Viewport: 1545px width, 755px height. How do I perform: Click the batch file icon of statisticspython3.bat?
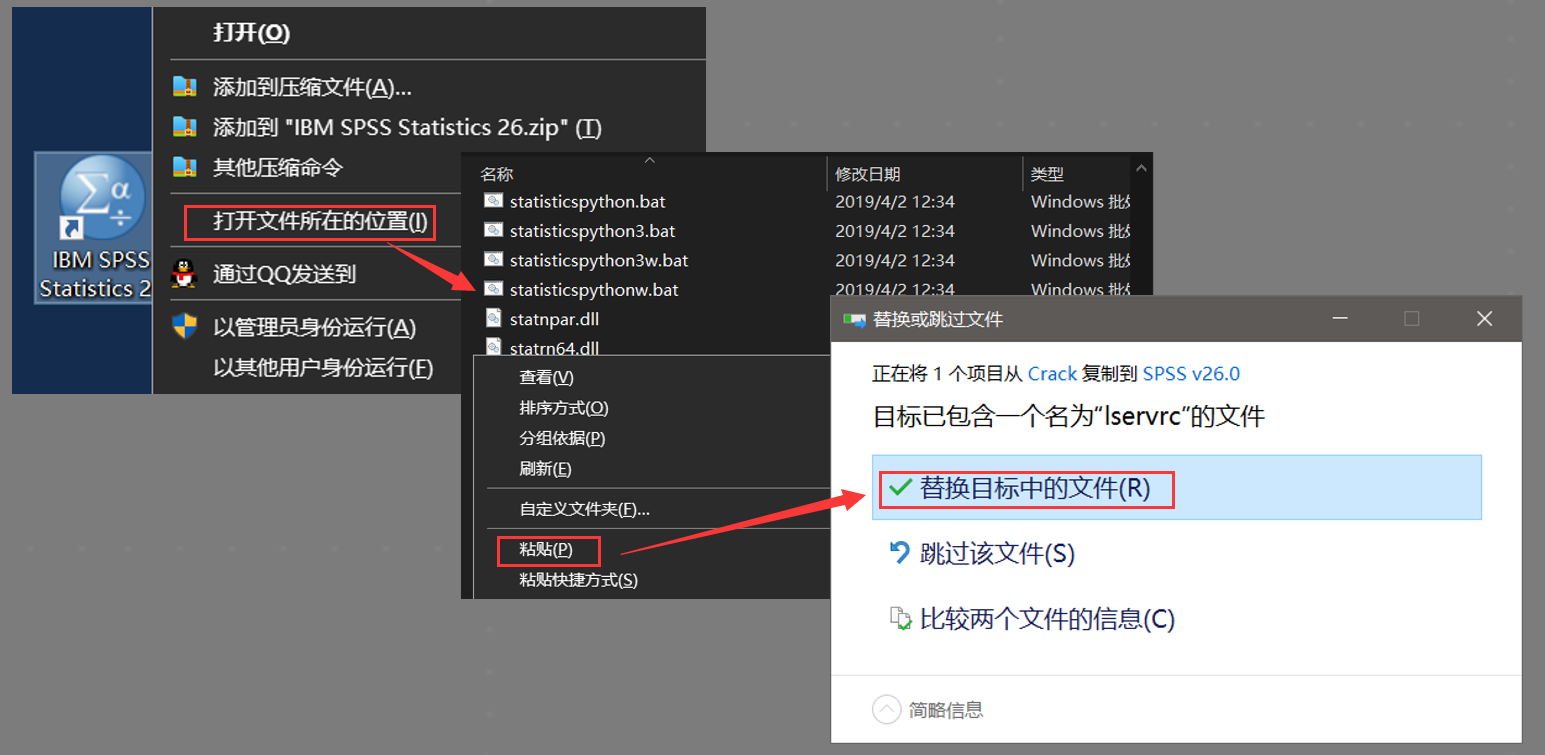[x=493, y=230]
